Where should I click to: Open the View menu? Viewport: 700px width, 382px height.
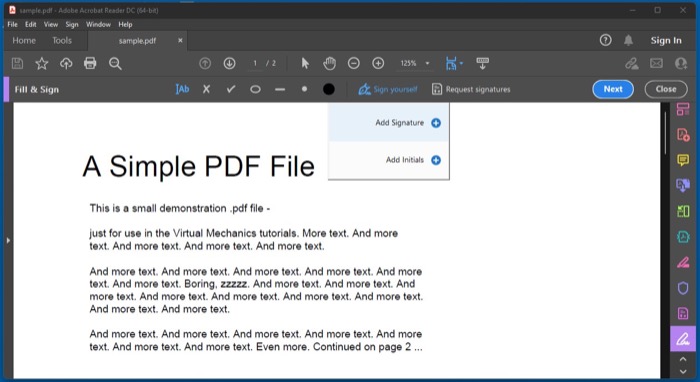(51, 25)
